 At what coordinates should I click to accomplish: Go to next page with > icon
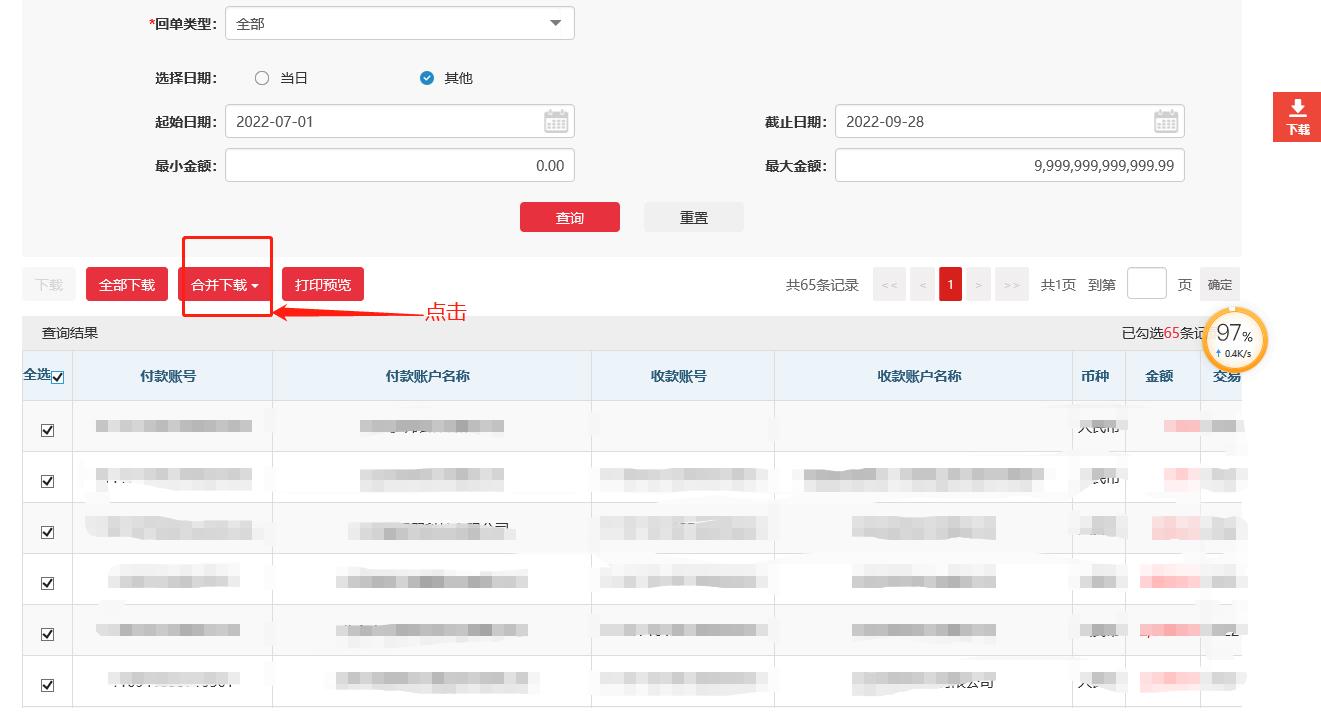pos(978,284)
